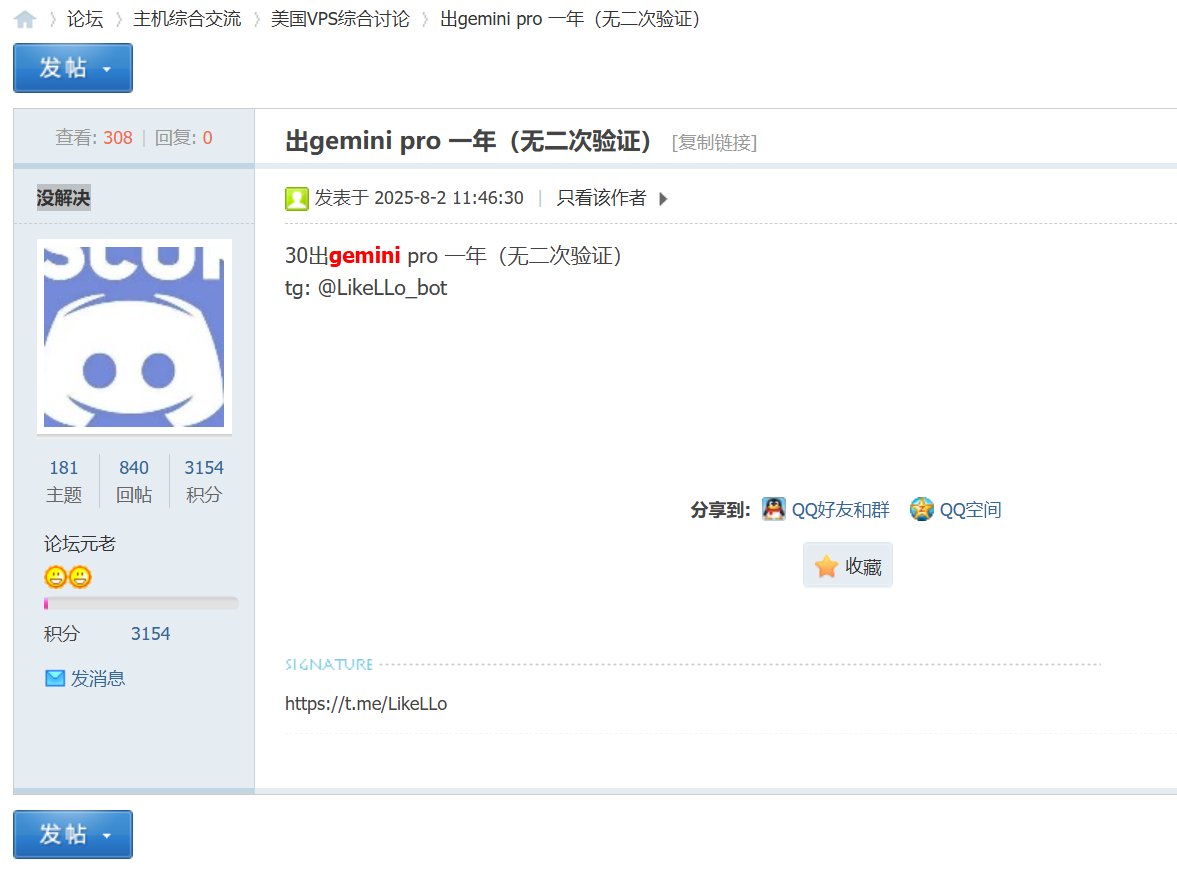Click the user's points progress bar

click(x=140, y=603)
